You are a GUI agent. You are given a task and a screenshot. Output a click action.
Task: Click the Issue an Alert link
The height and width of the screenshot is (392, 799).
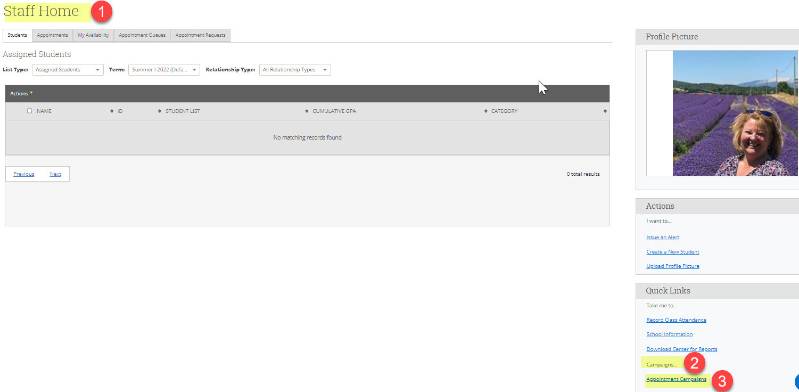coord(662,238)
